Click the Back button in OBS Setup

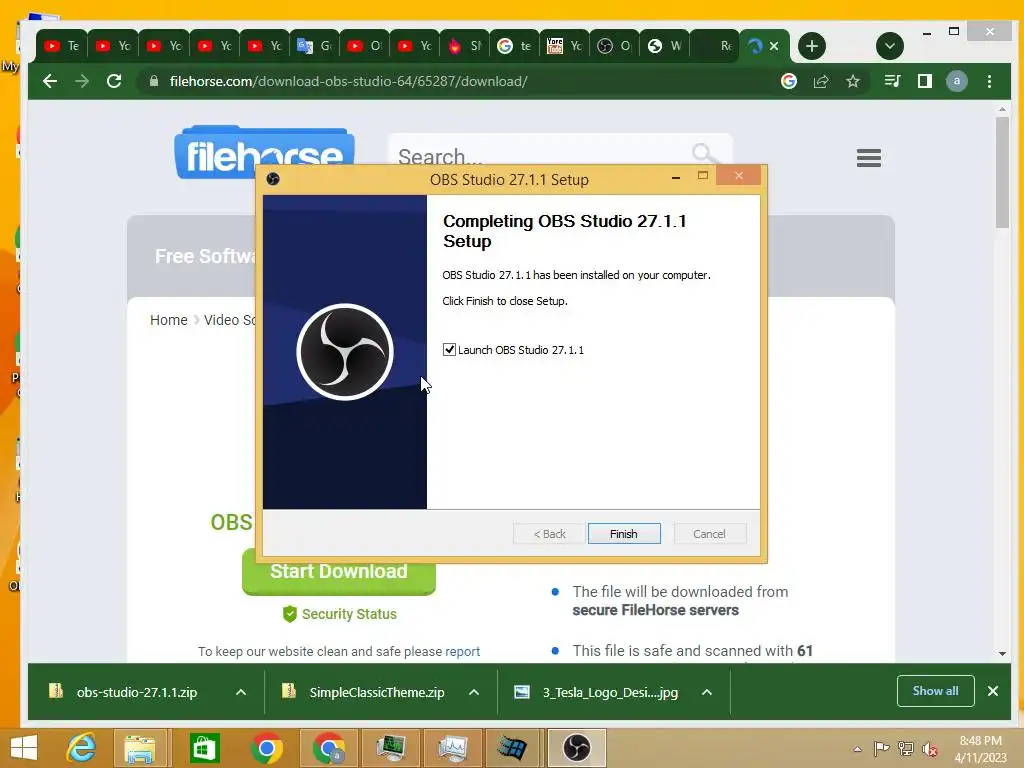pos(549,534)
